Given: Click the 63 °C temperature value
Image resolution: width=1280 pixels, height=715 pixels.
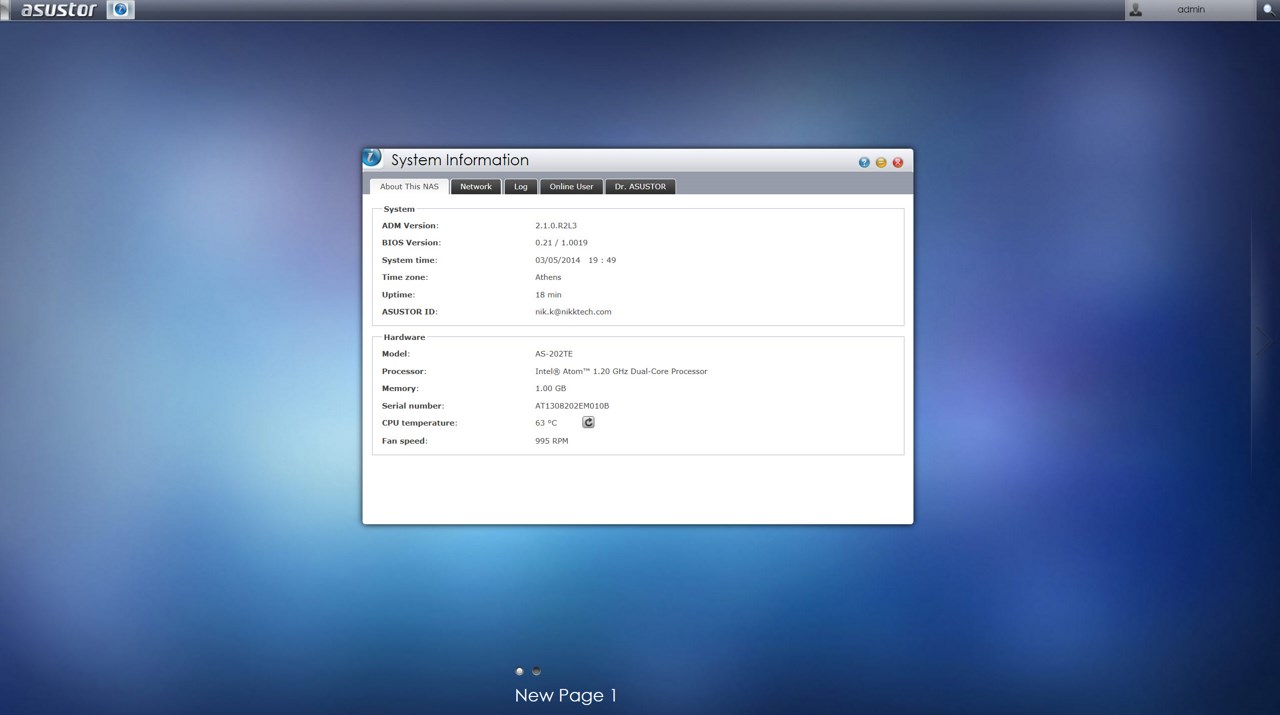Looking at the screenshot, I should 546,423.
